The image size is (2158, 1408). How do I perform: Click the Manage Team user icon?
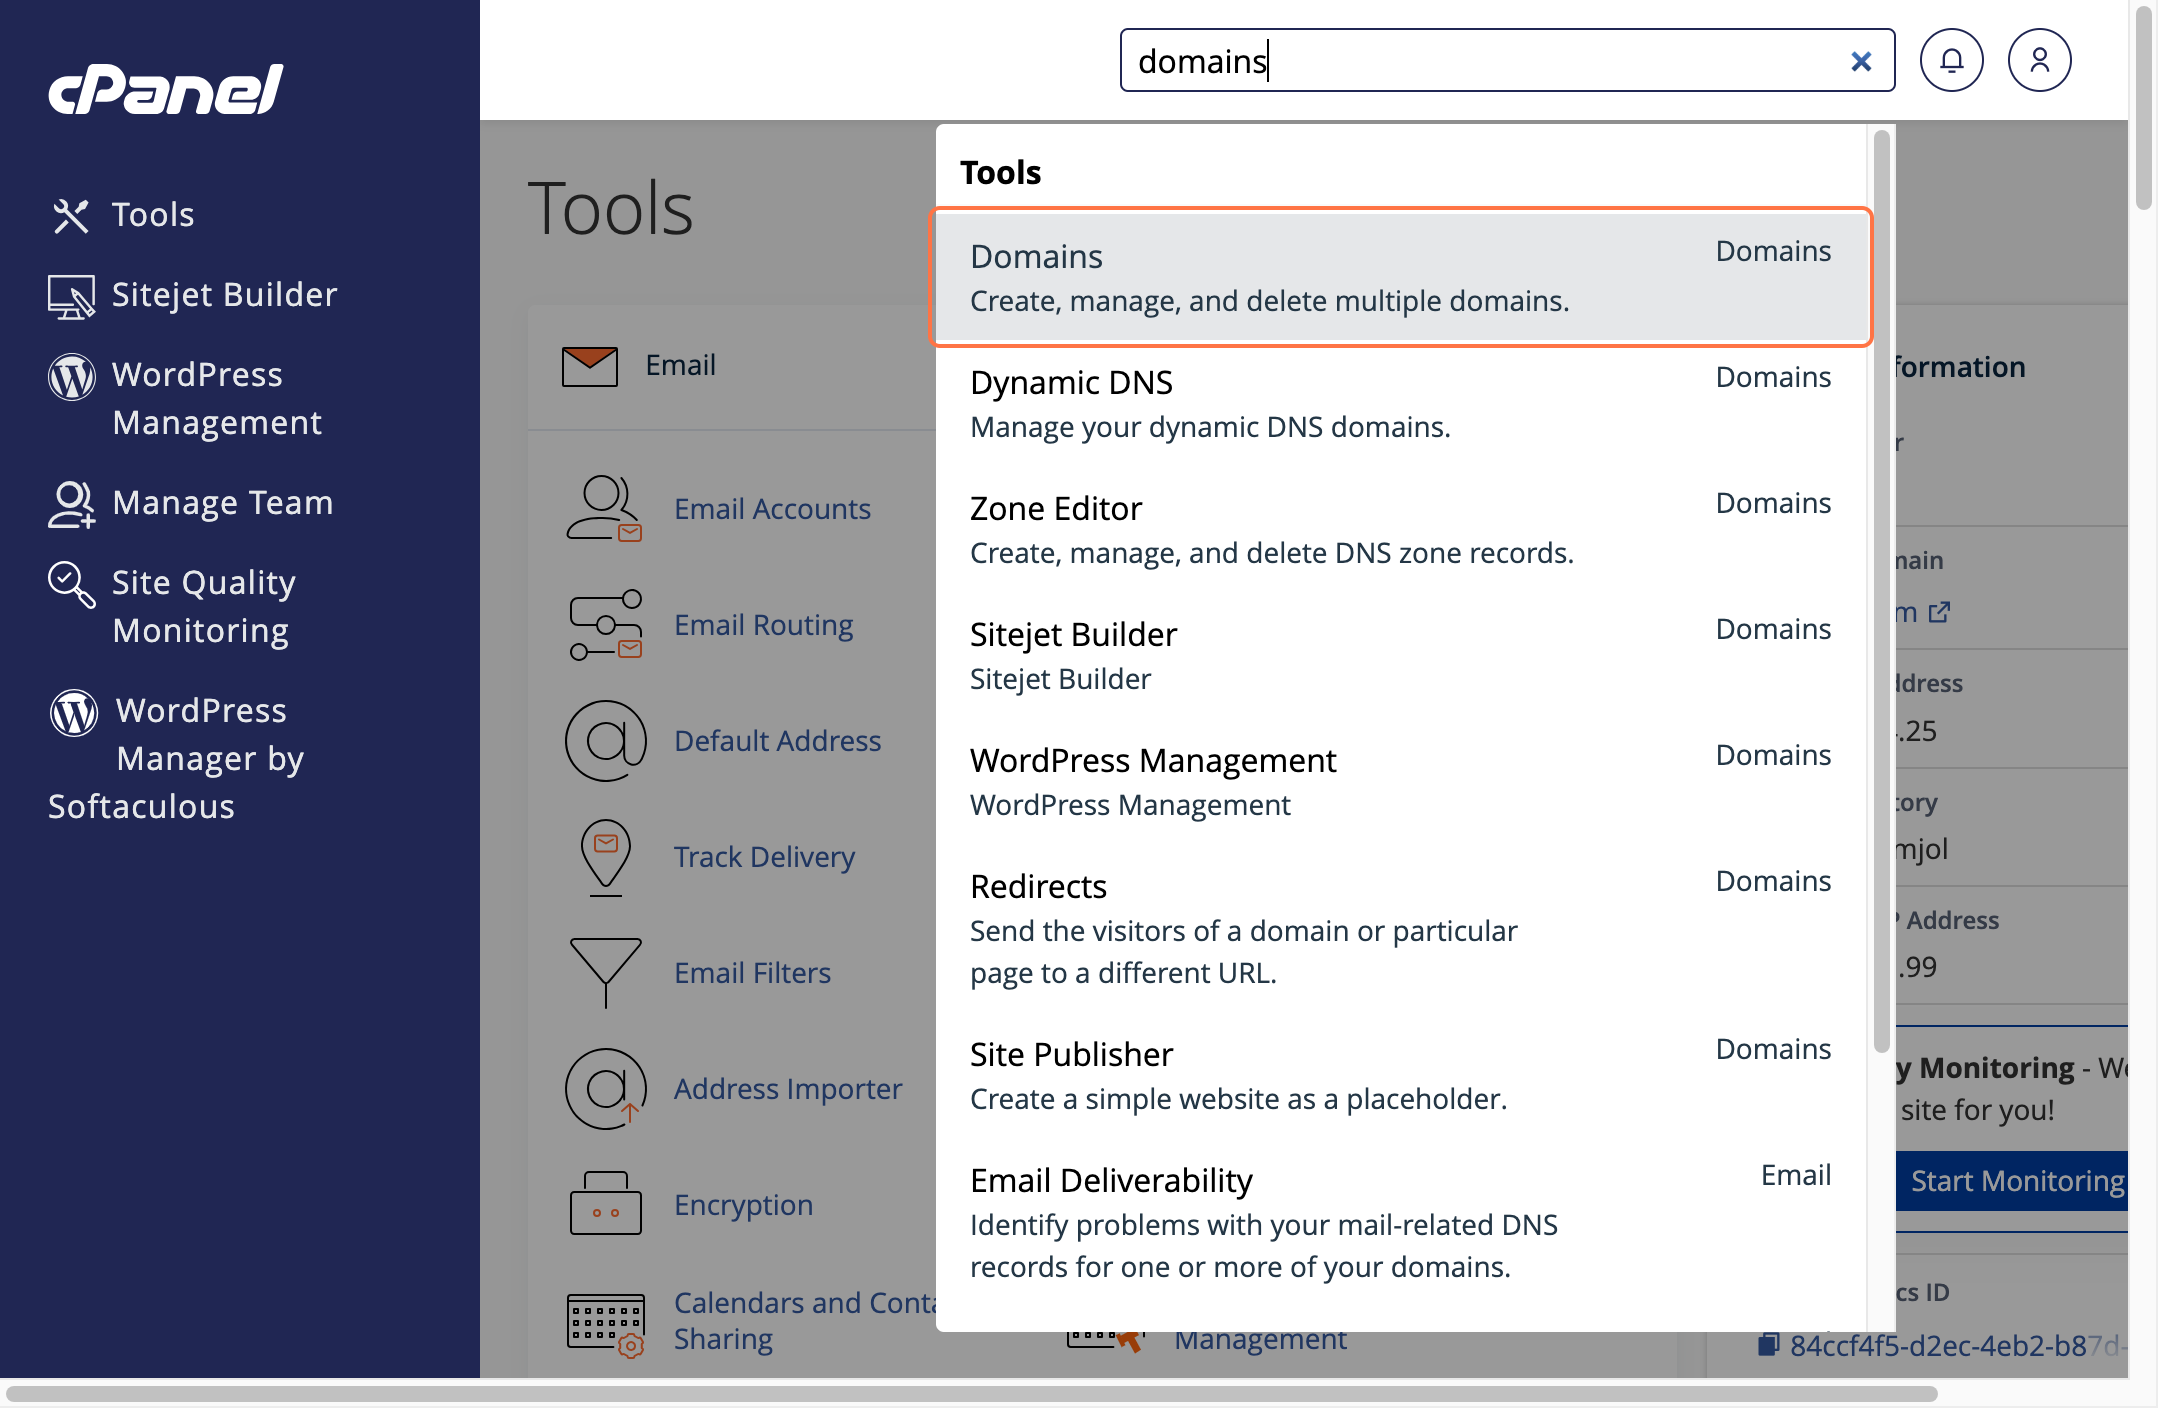(x=71, y=504)
